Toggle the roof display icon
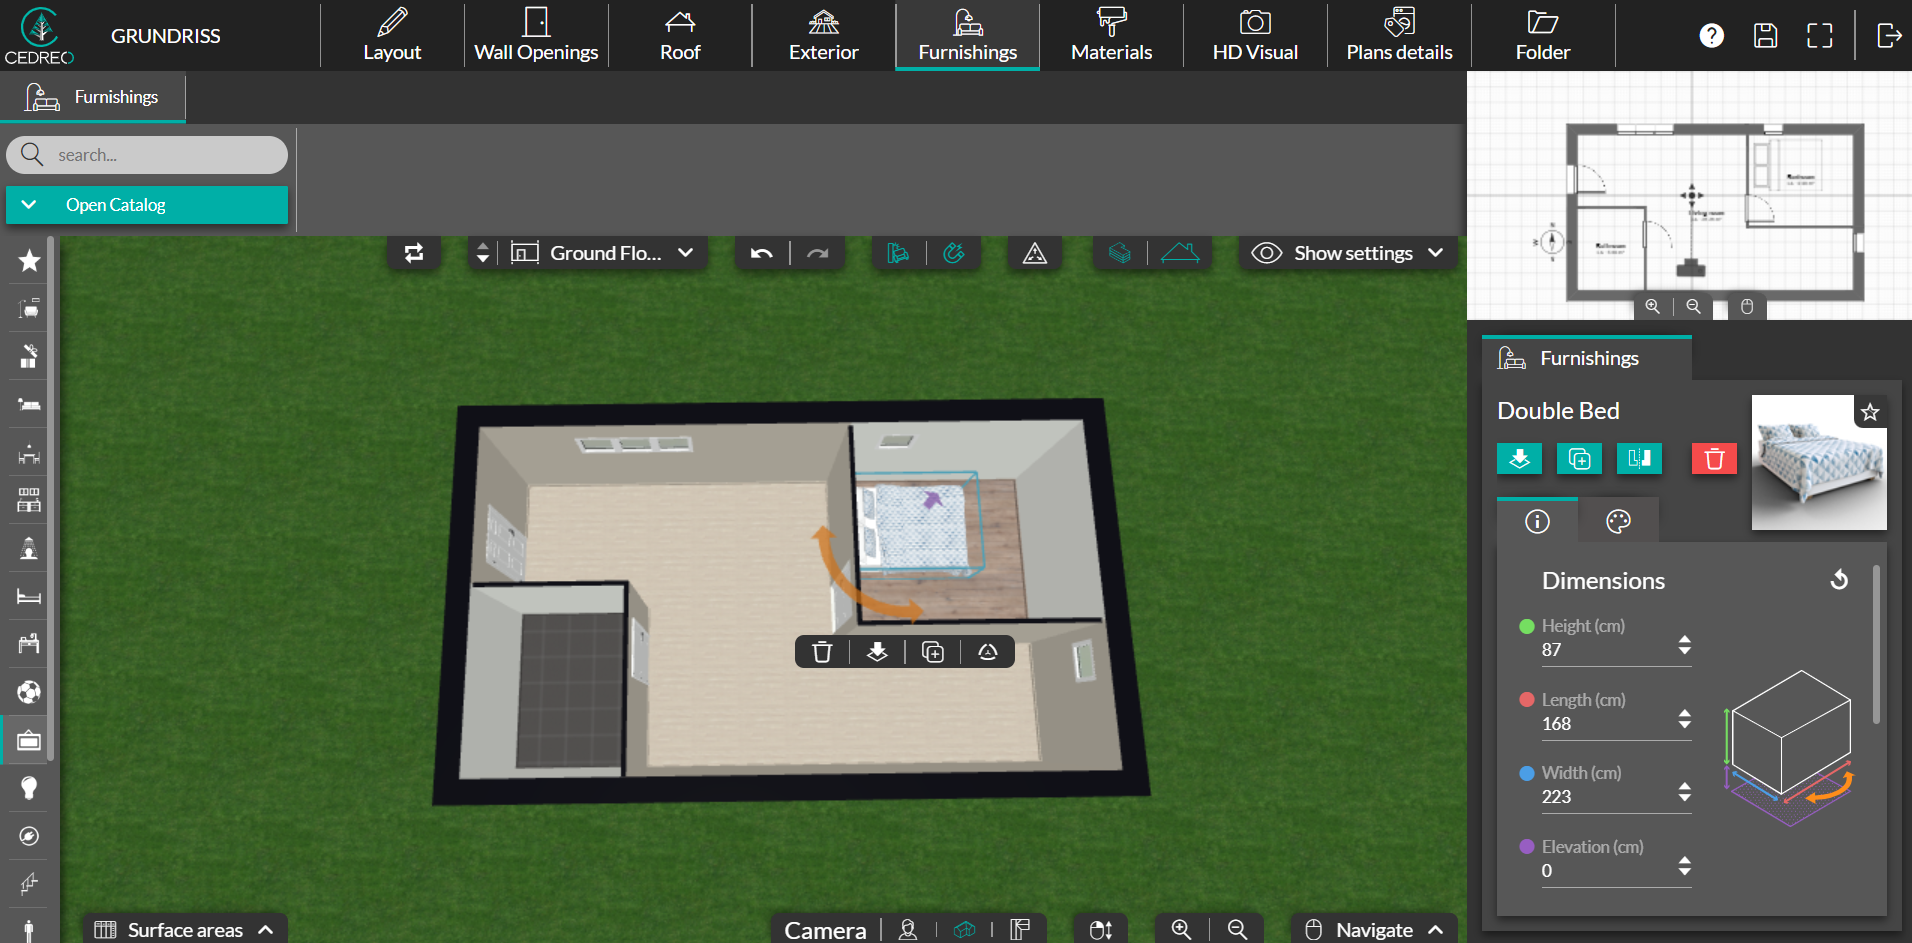The width and height of the screenshot is (1912, 943). (x=1180, y=254)
